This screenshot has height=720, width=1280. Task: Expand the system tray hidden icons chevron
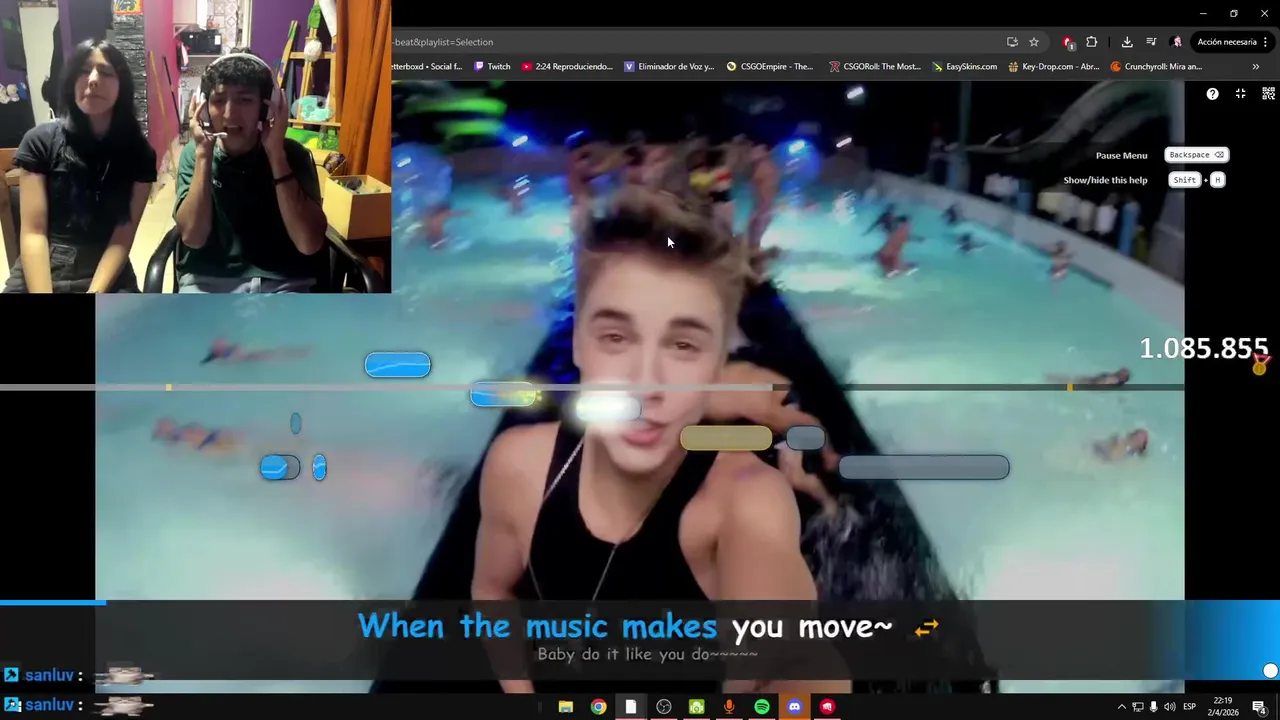[1121, 707]
